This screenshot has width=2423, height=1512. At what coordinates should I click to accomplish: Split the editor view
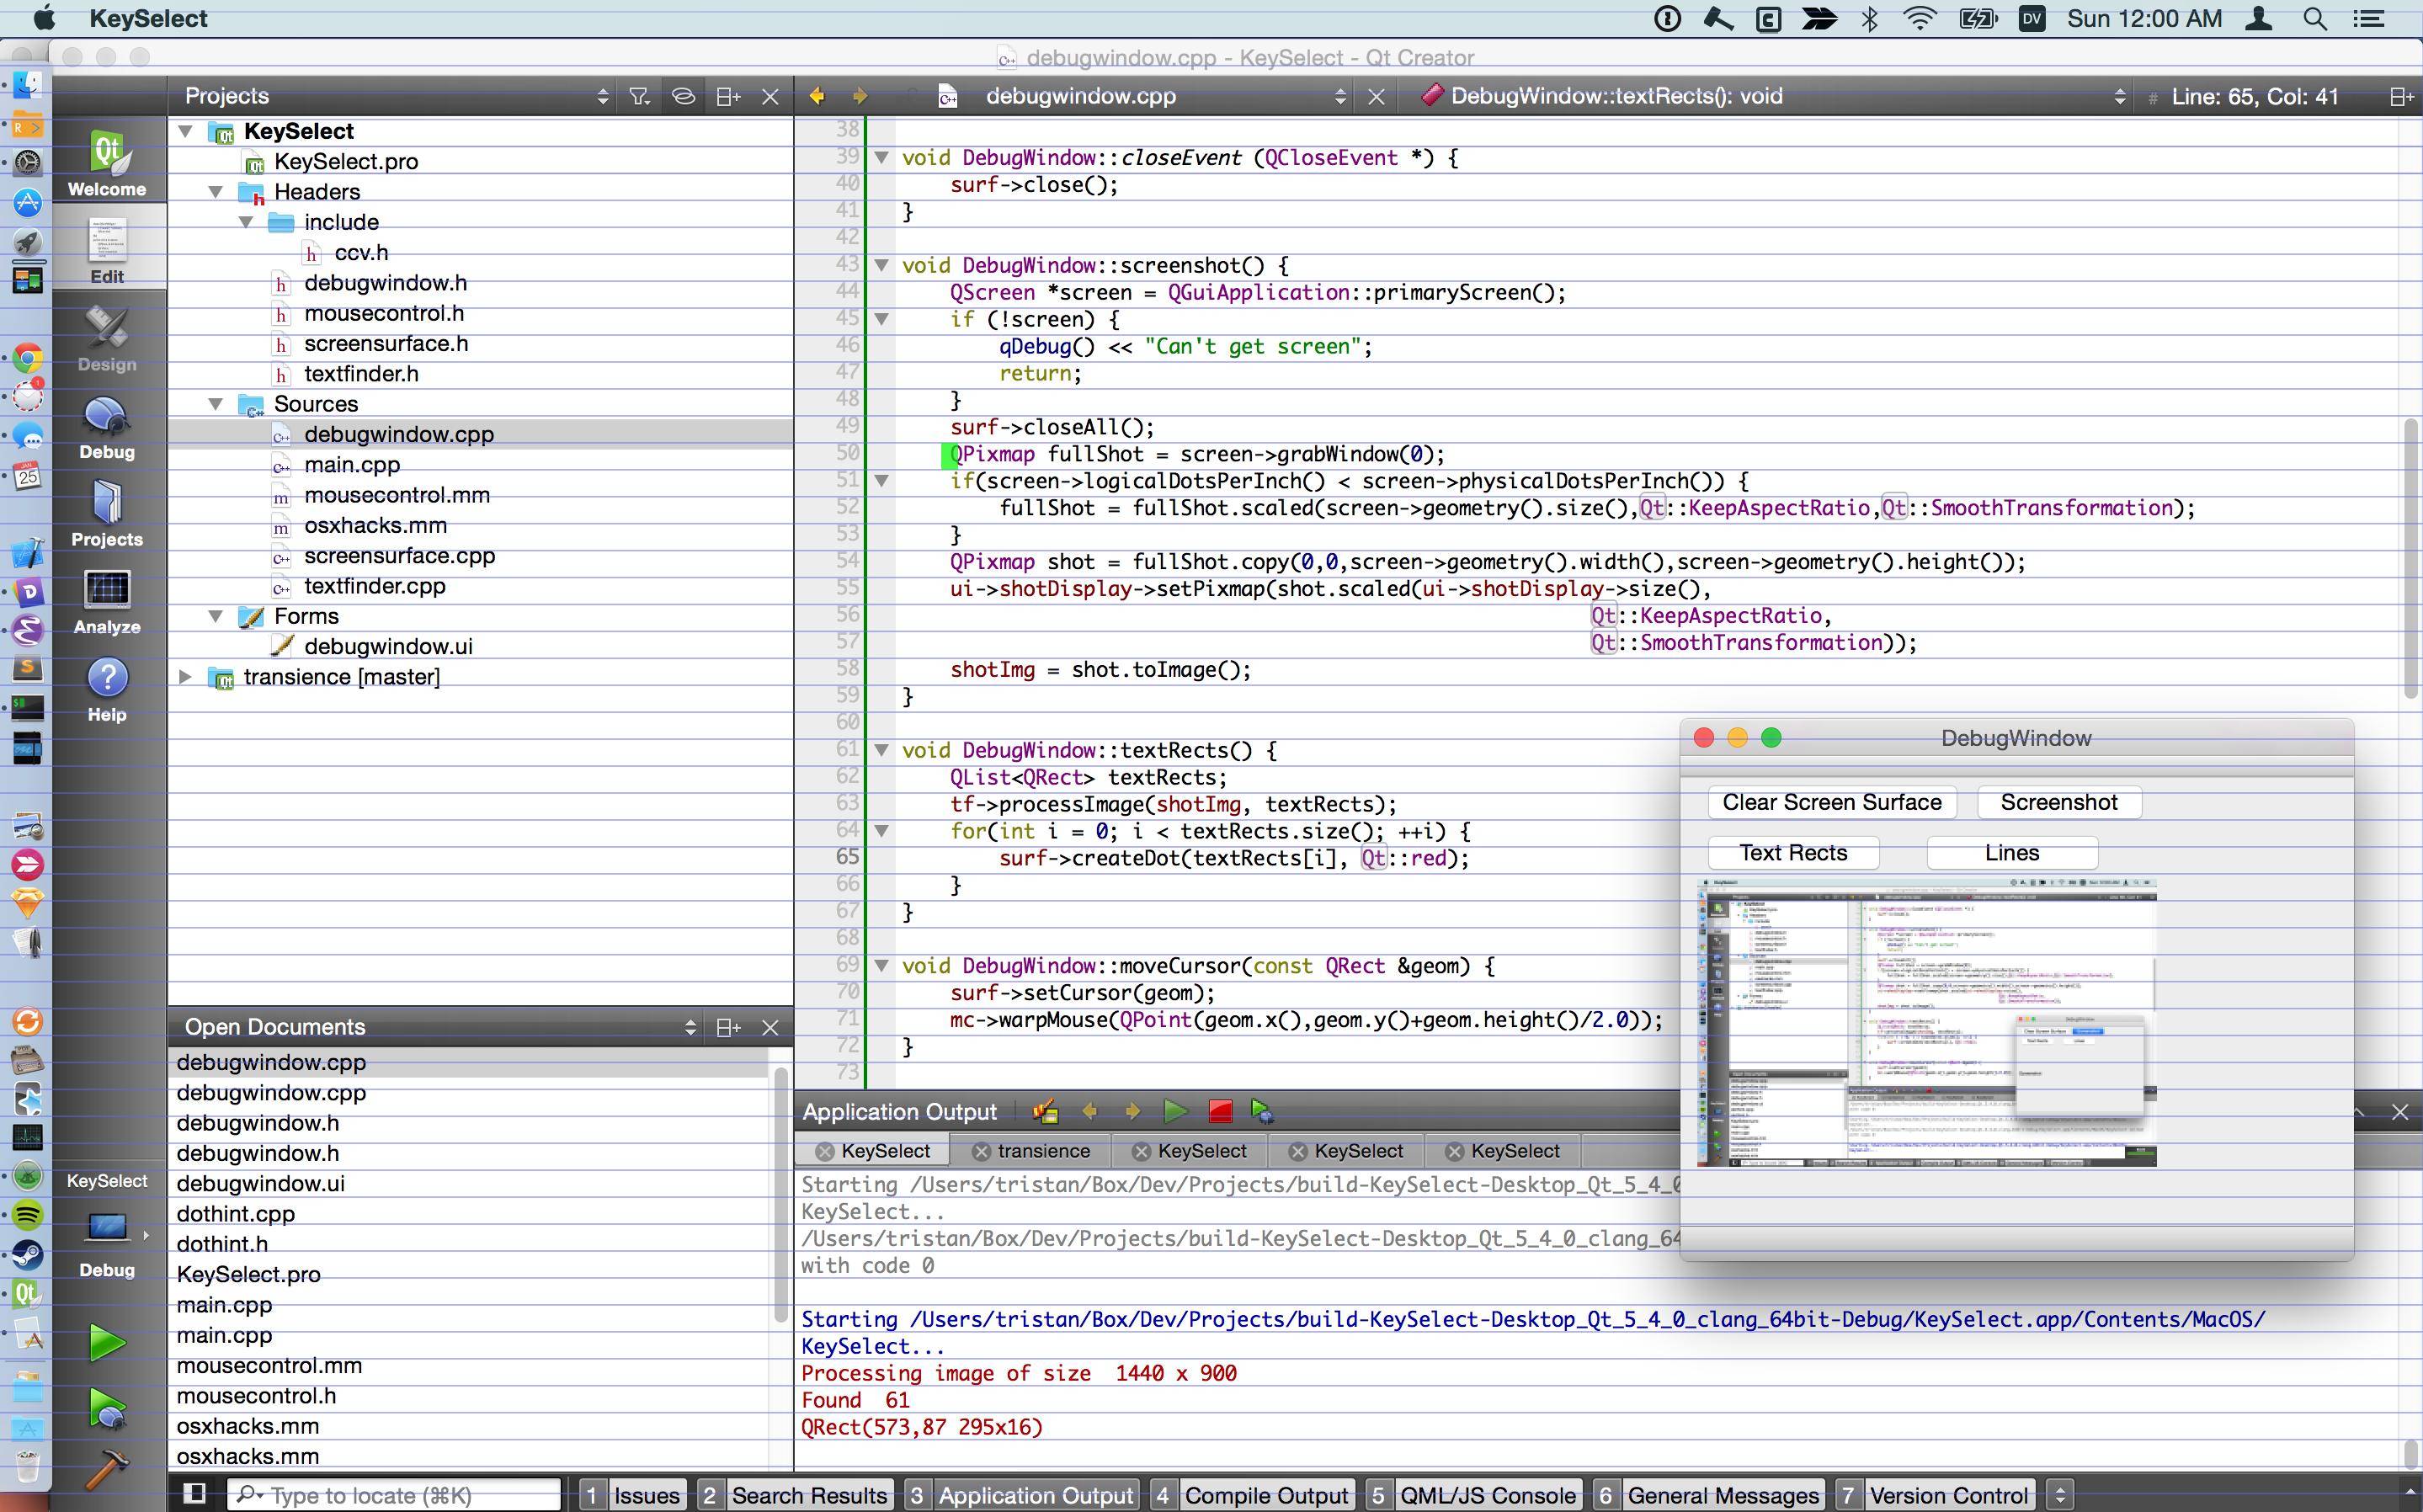tap(2400, 96)
